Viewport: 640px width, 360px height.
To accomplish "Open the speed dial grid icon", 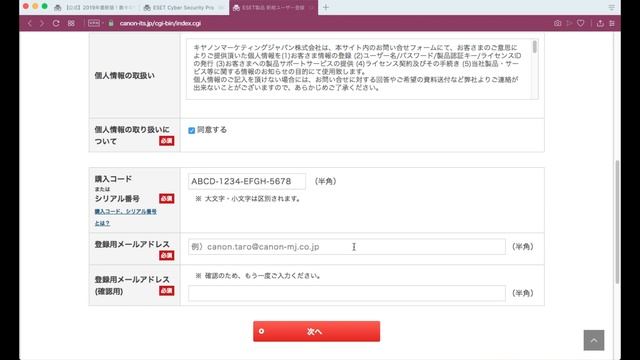I will pyautogui.click(x=71, y=23).
